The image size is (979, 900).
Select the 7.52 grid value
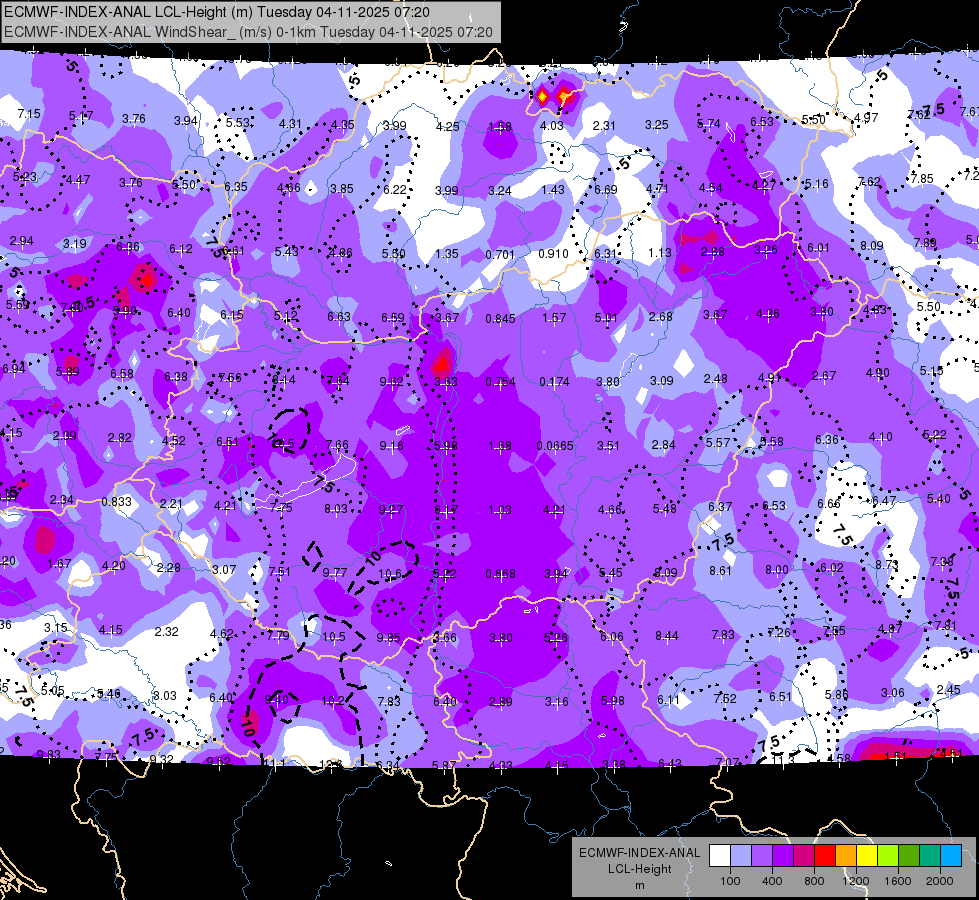(x=725, y=698)
